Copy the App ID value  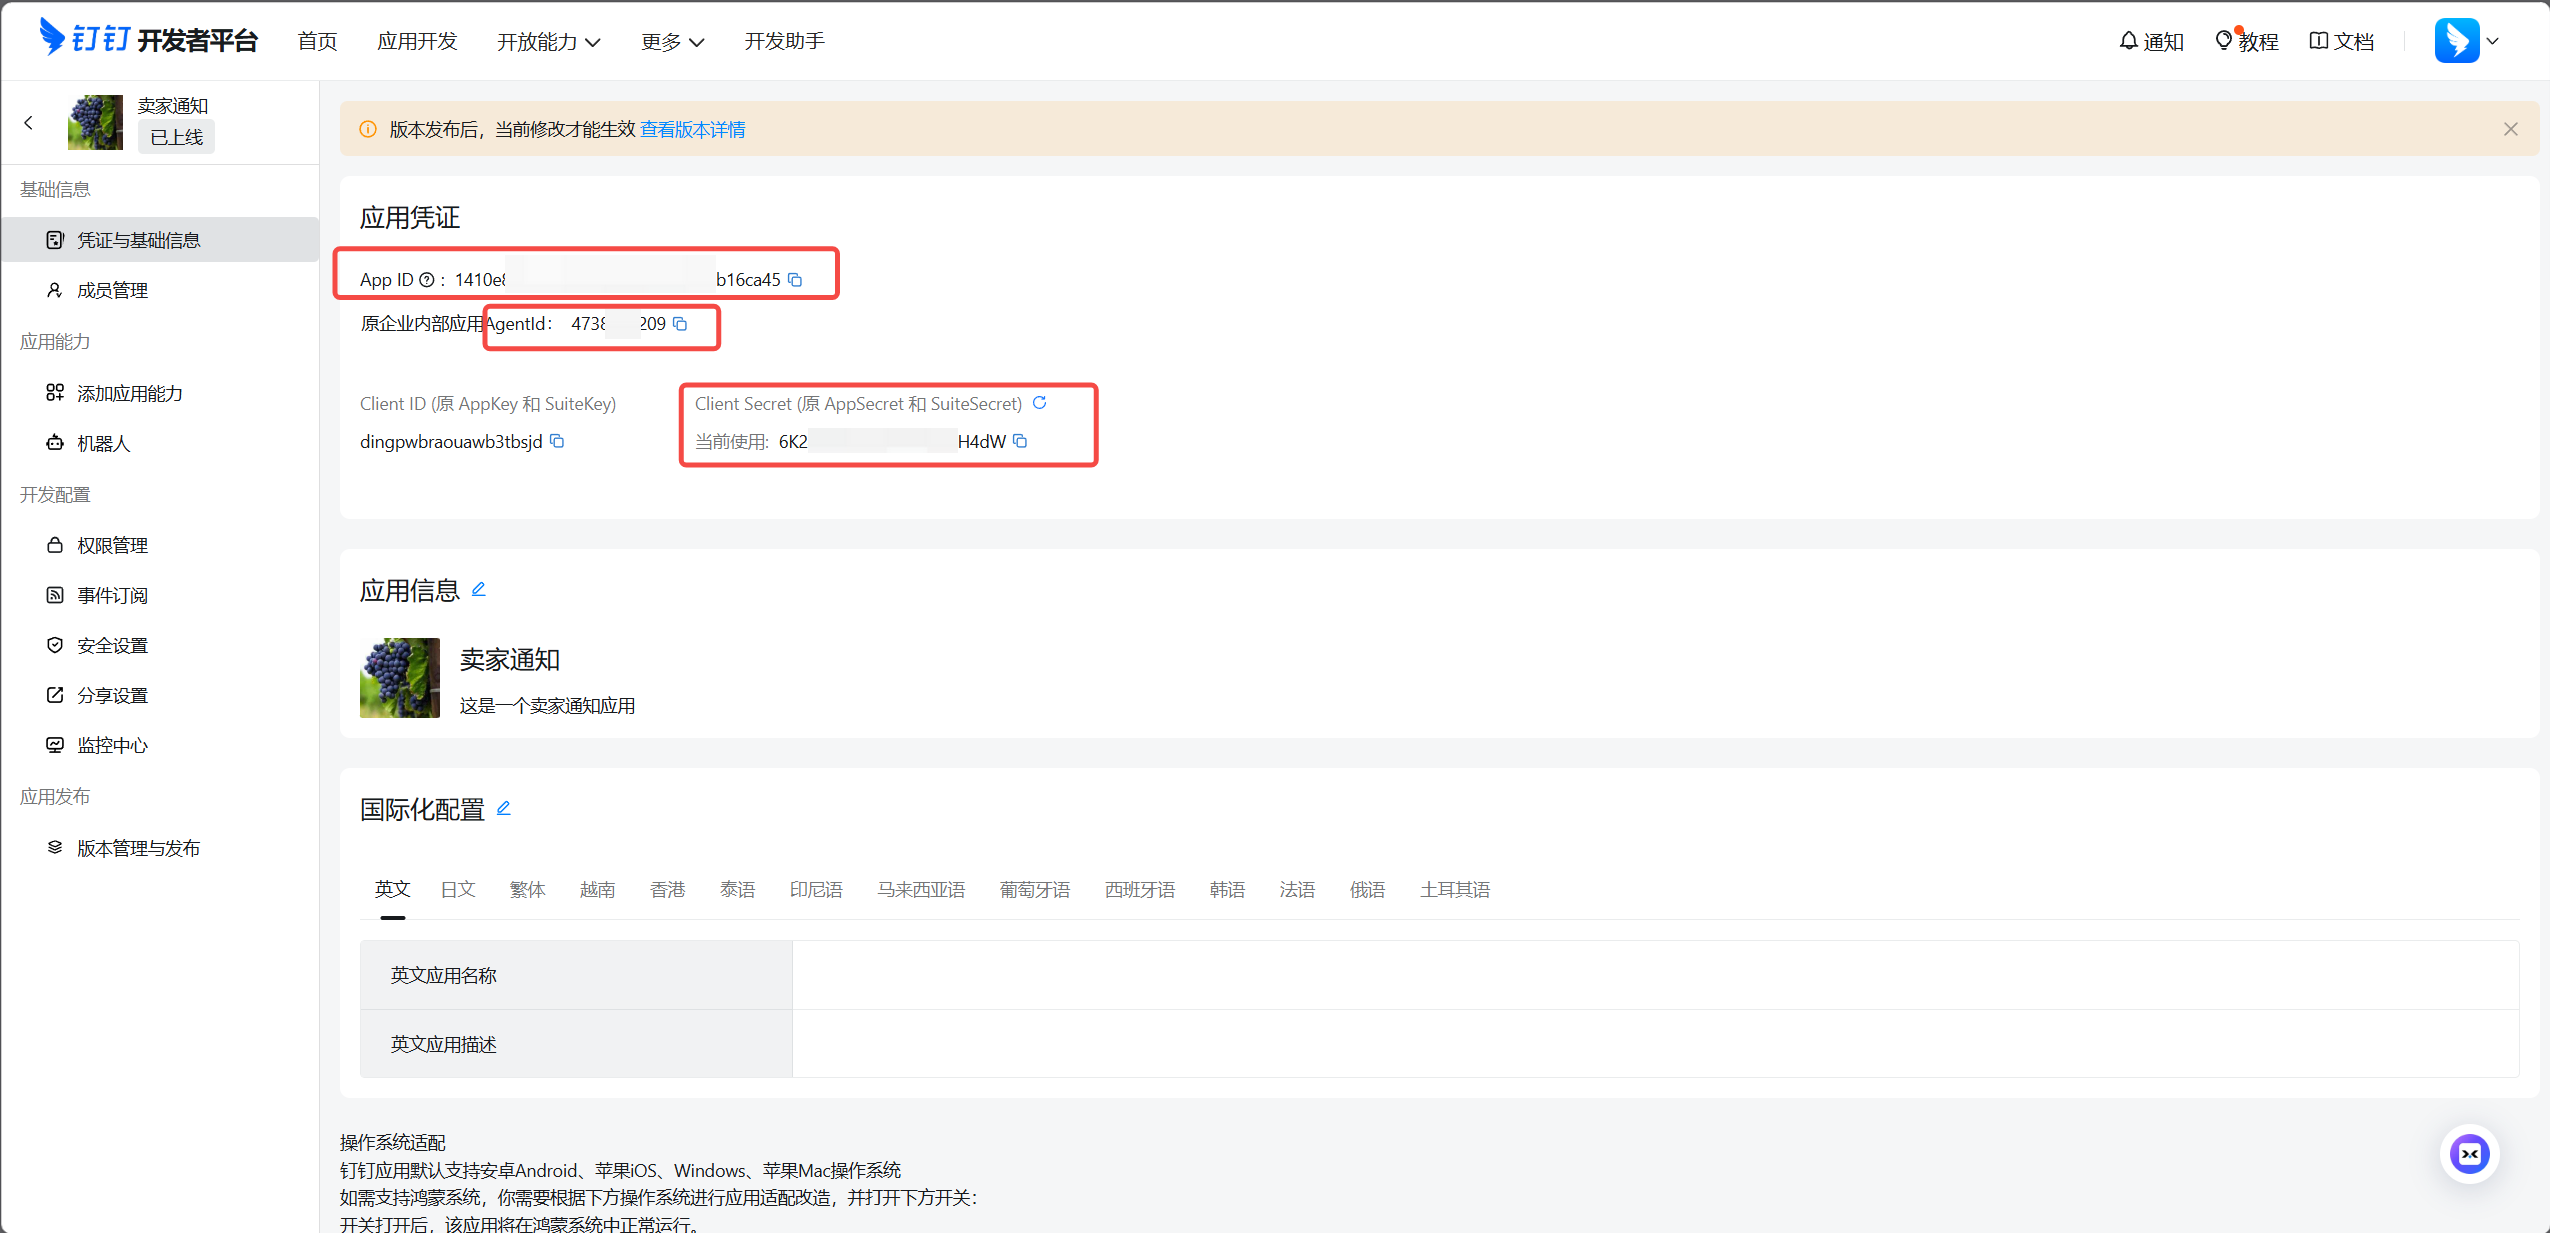(795, 280)
